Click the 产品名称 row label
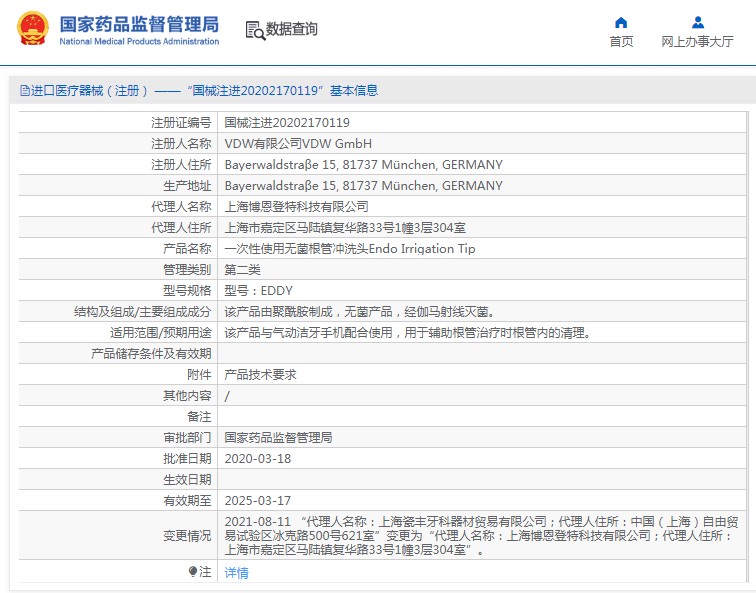This screenshot has width=756, height=593. (x=187, y=249)
